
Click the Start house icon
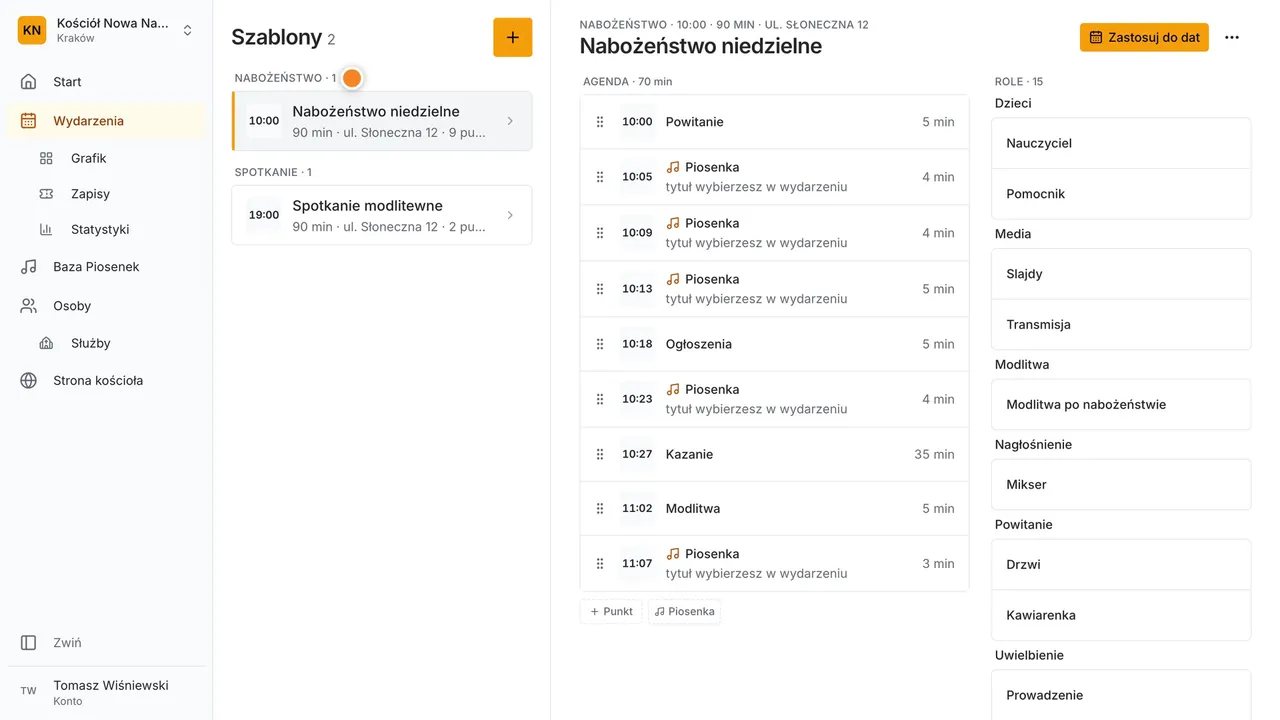[29, 82]
